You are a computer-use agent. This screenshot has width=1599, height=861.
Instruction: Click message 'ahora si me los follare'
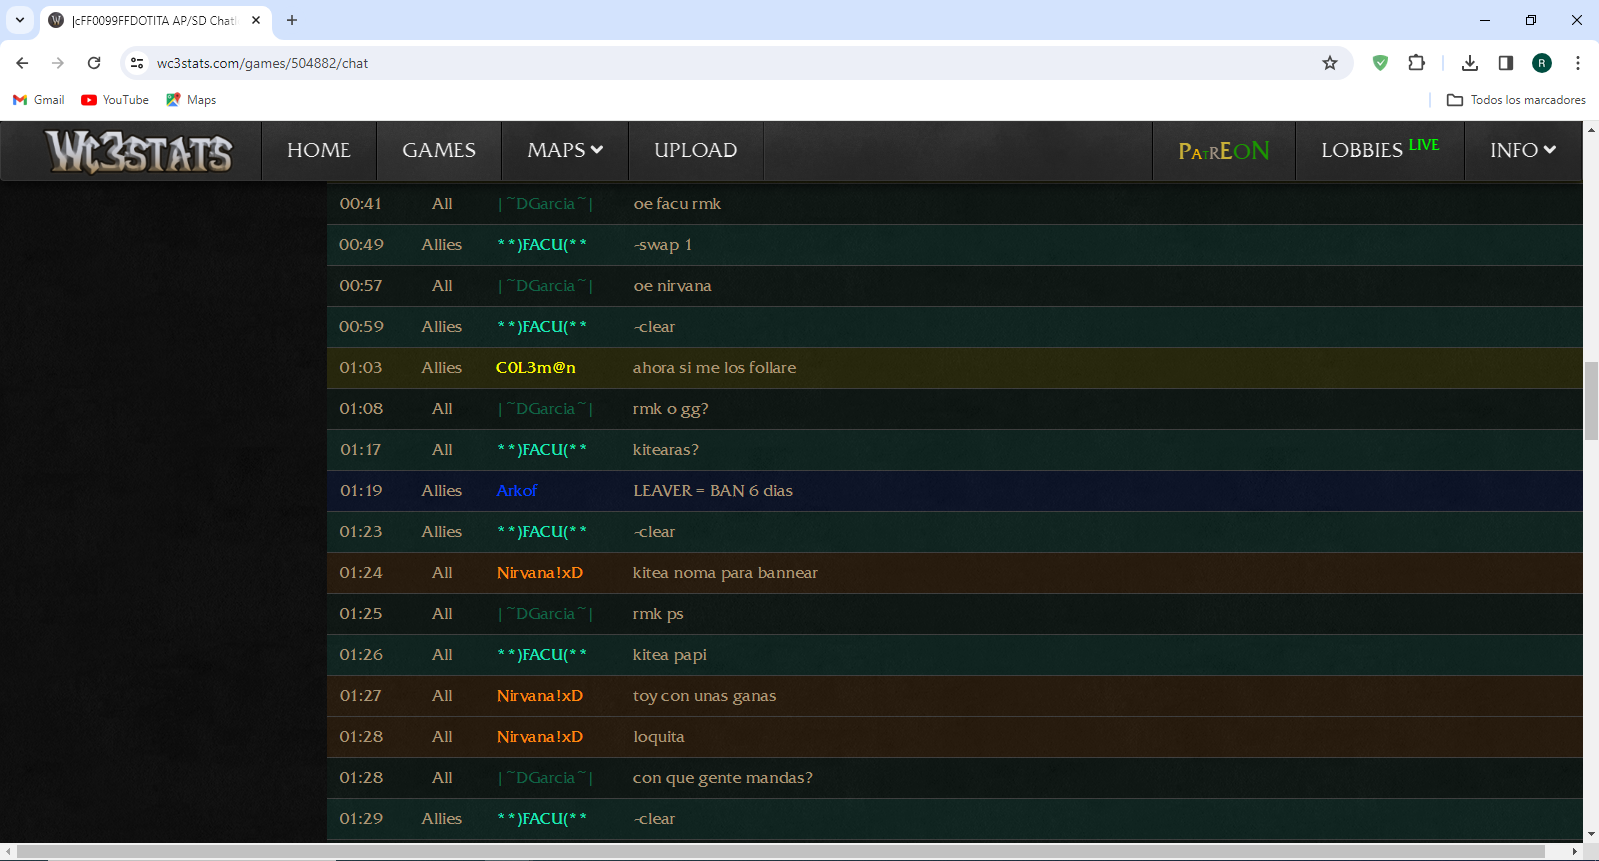(x=715, y=368)
